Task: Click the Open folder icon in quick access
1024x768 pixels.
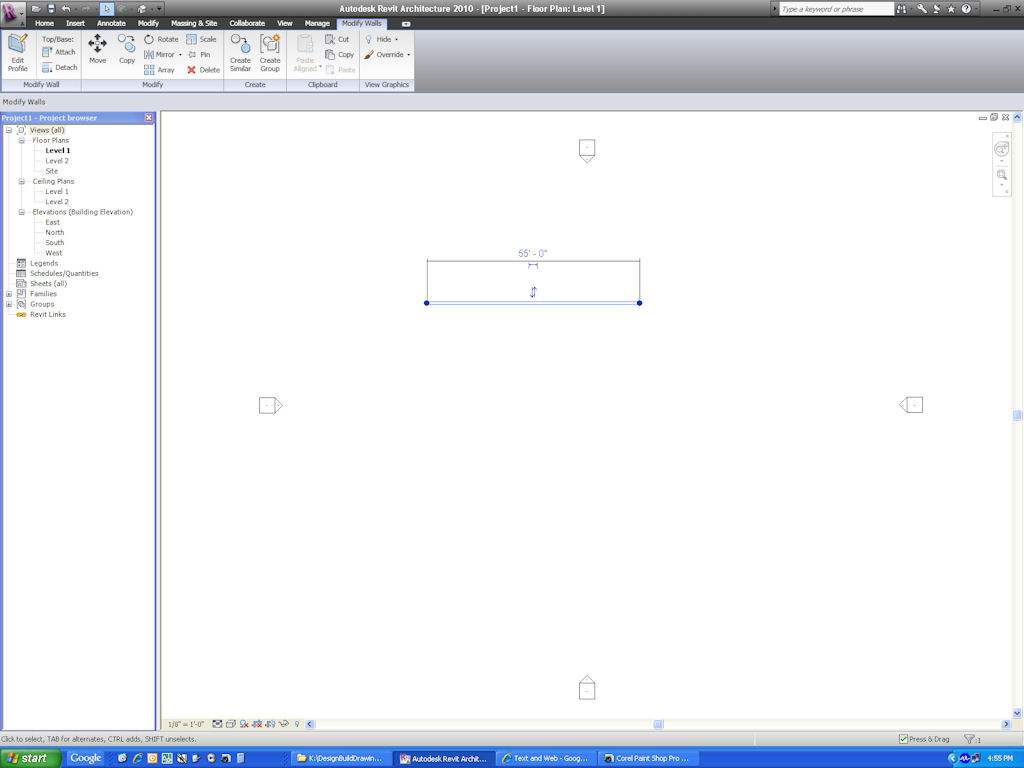Action: (37, 9)
